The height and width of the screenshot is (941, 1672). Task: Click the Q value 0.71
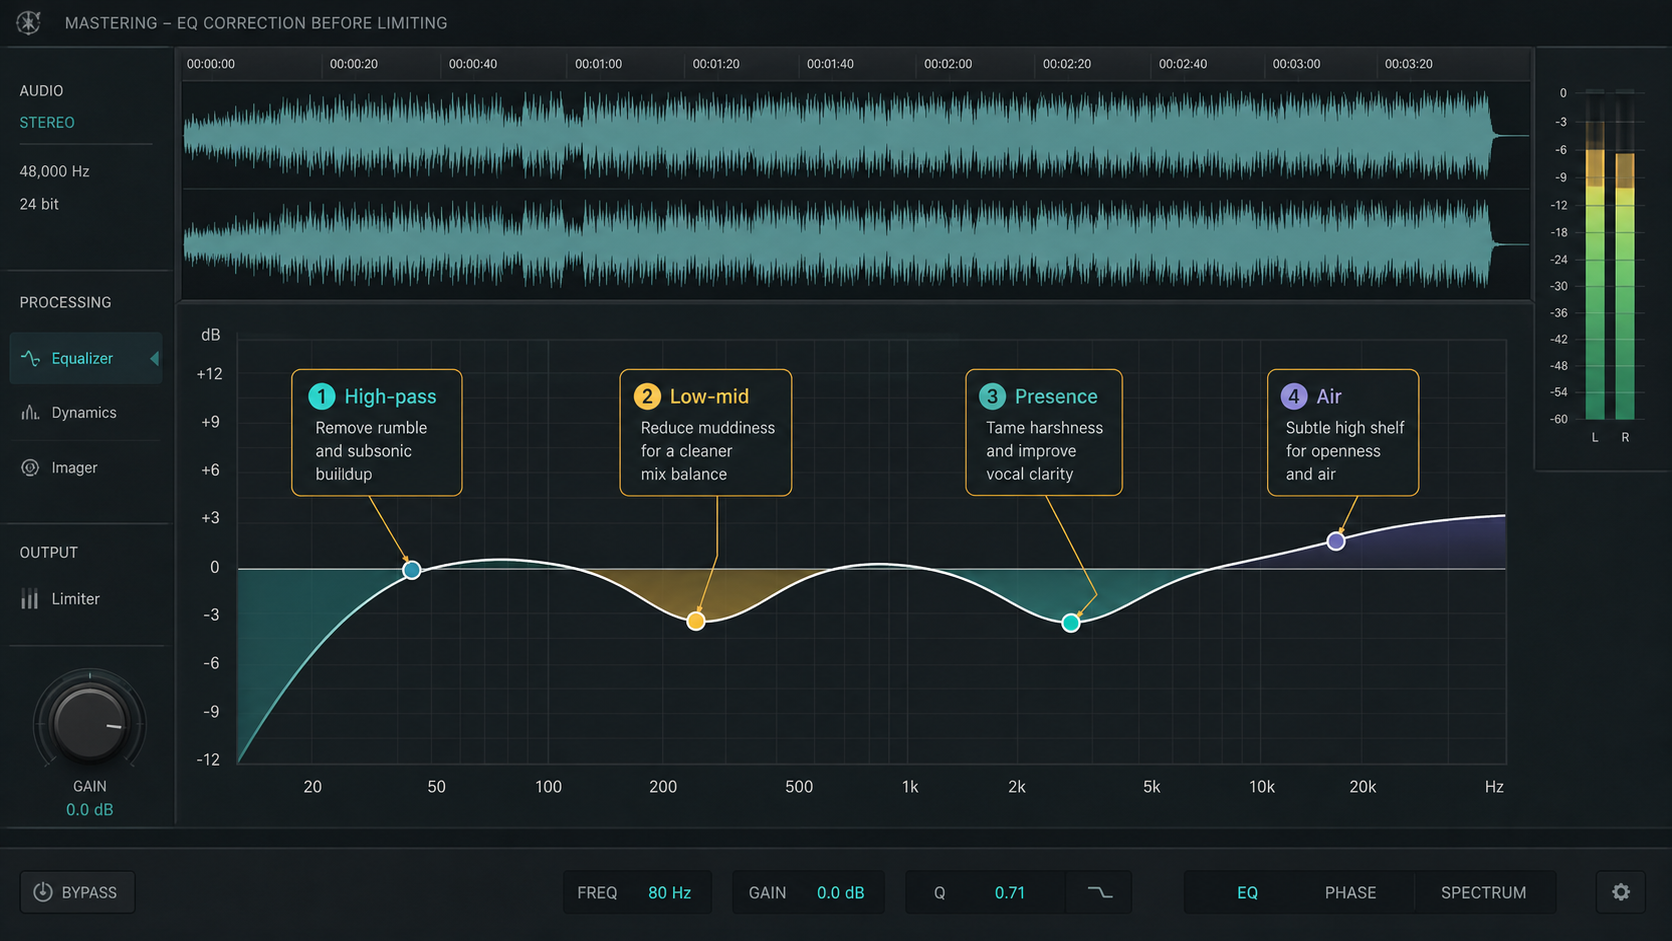pyautogui.click(x=1009, y=892)
